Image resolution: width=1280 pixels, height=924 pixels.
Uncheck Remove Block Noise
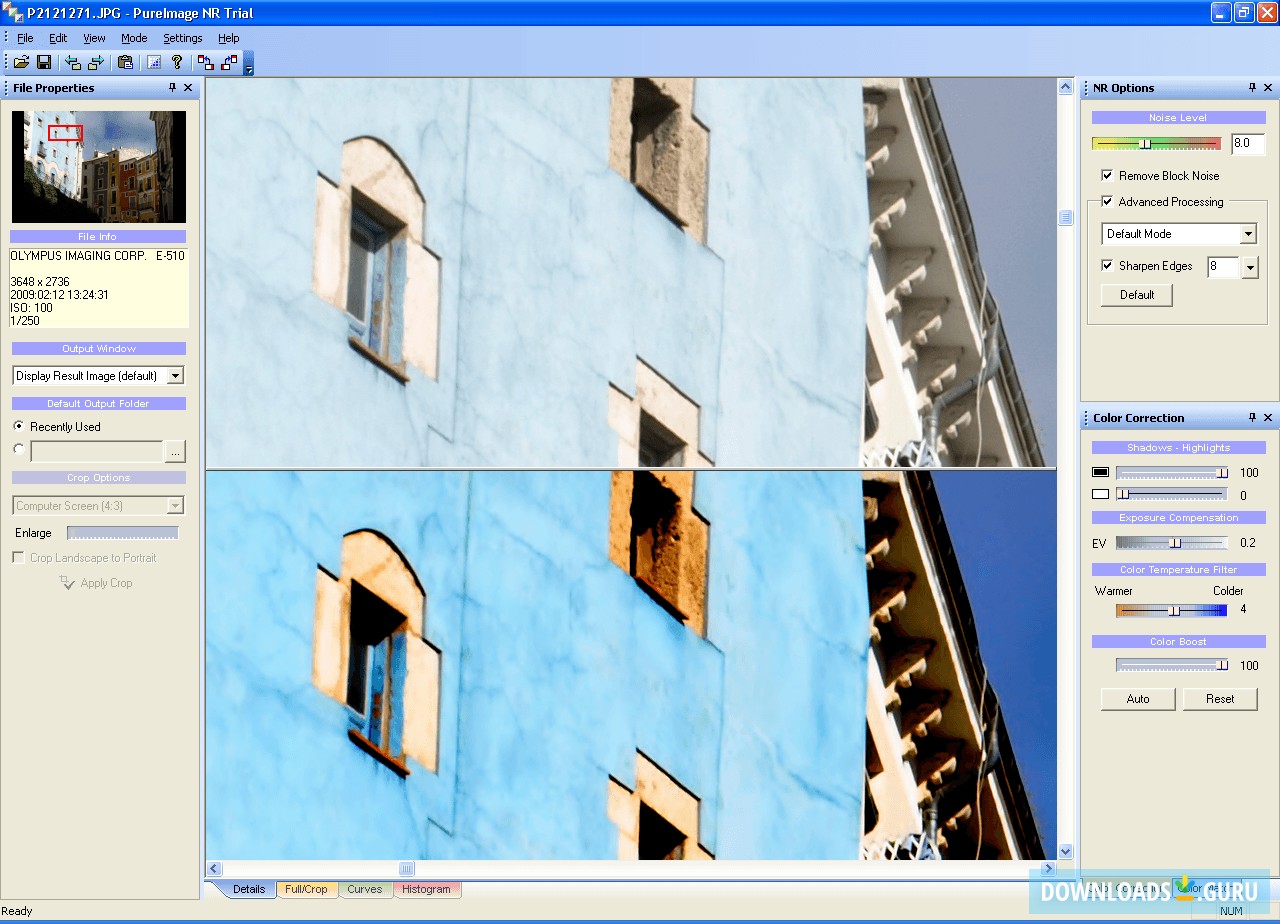tap(1107, 175)
